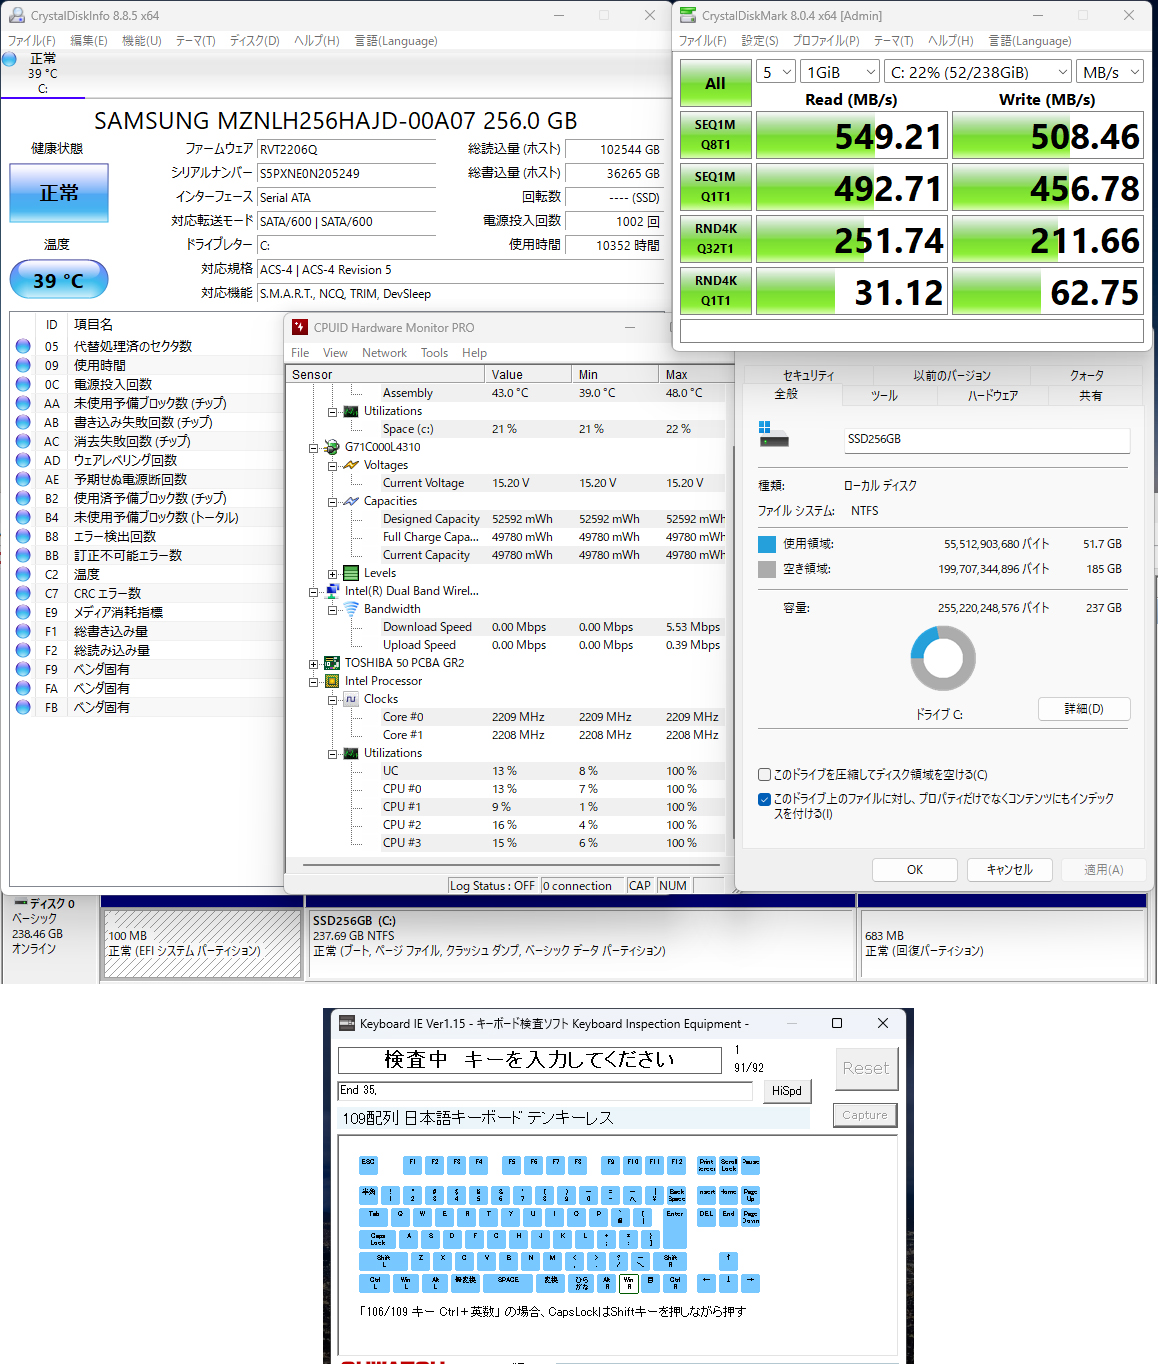Open the 機能(U) menu in CrystalDiskInfo
Screen dimensions: 1158x1364
tap(141, 41)
